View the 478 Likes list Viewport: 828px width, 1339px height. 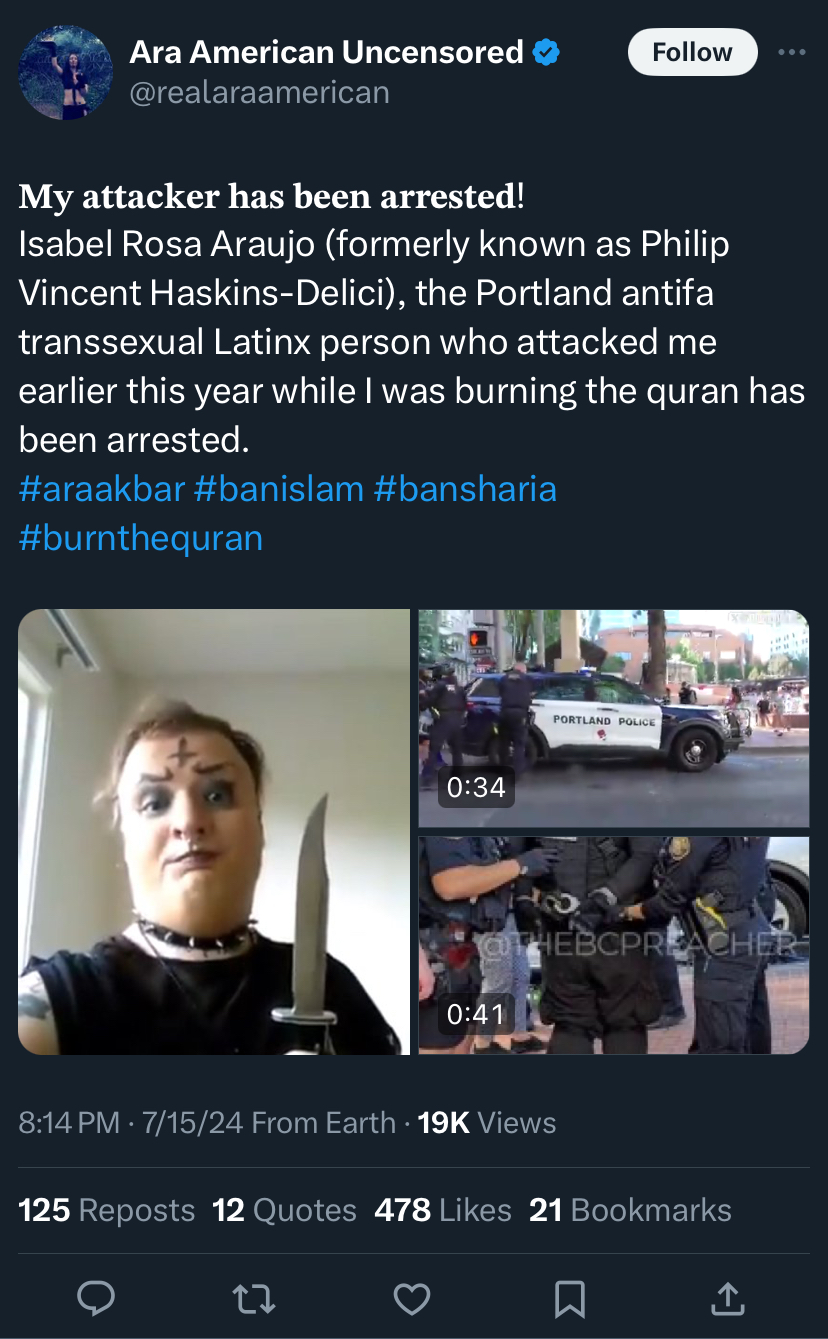[443, 1210]
